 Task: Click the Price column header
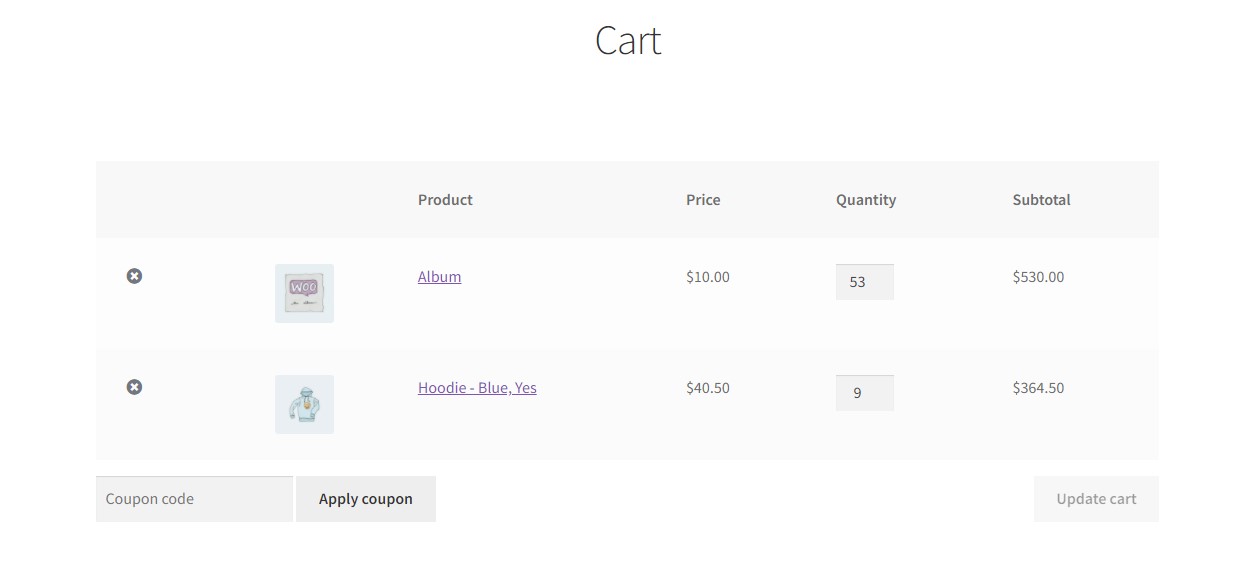(703, 199)
